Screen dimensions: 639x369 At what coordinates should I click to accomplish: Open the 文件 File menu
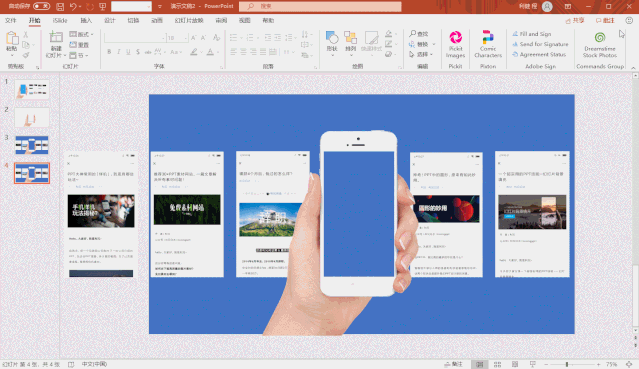coord(11,20)
